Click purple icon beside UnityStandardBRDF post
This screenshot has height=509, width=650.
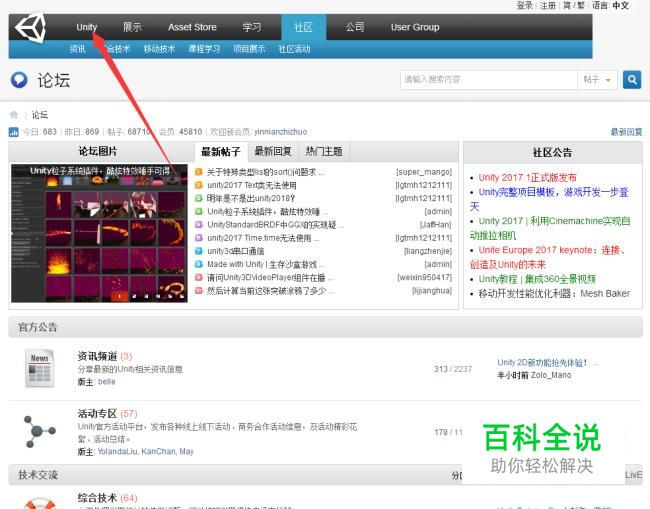199,225
